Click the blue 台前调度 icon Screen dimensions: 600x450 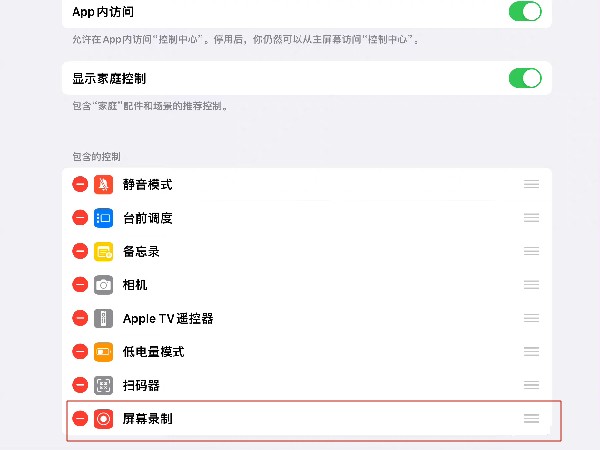click(103, 218)
